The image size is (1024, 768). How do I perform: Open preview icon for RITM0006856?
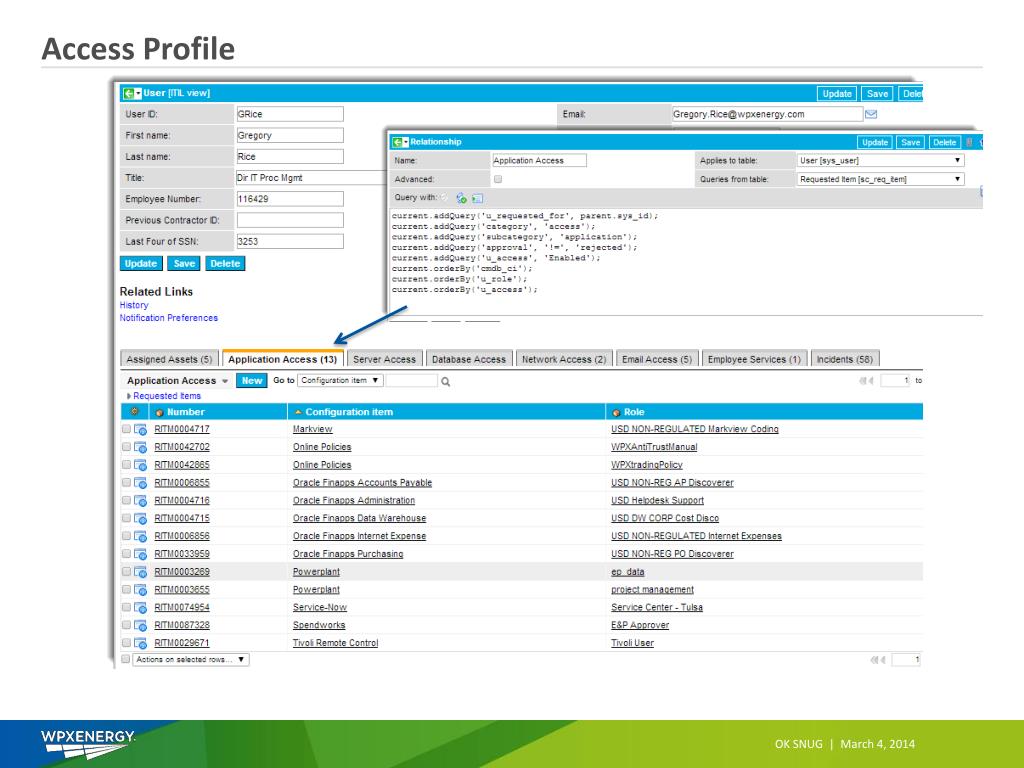140,536
